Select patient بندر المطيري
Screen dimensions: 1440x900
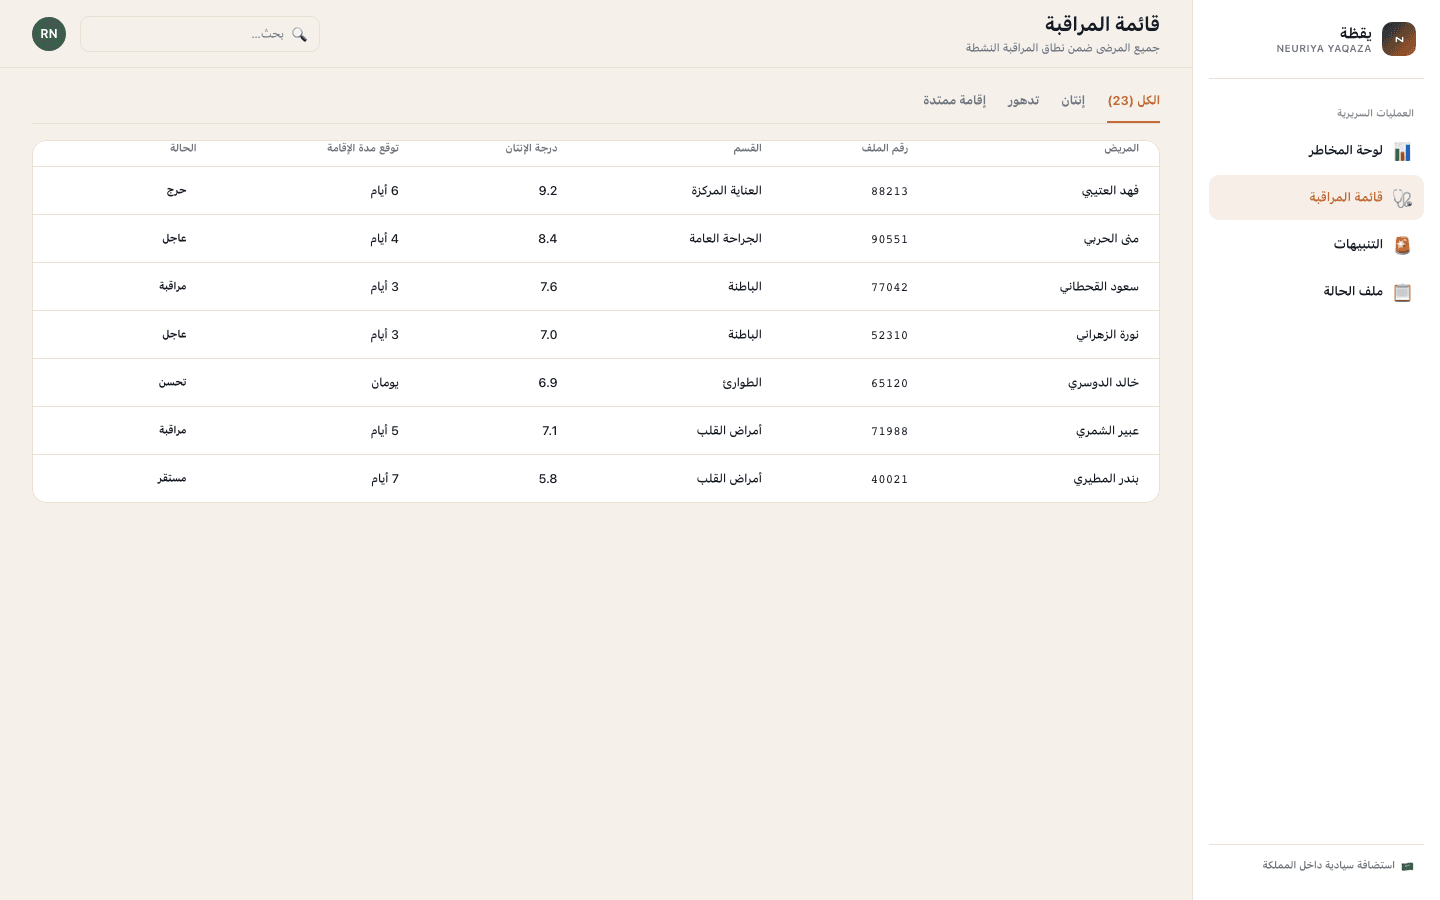click(1106, 479)
